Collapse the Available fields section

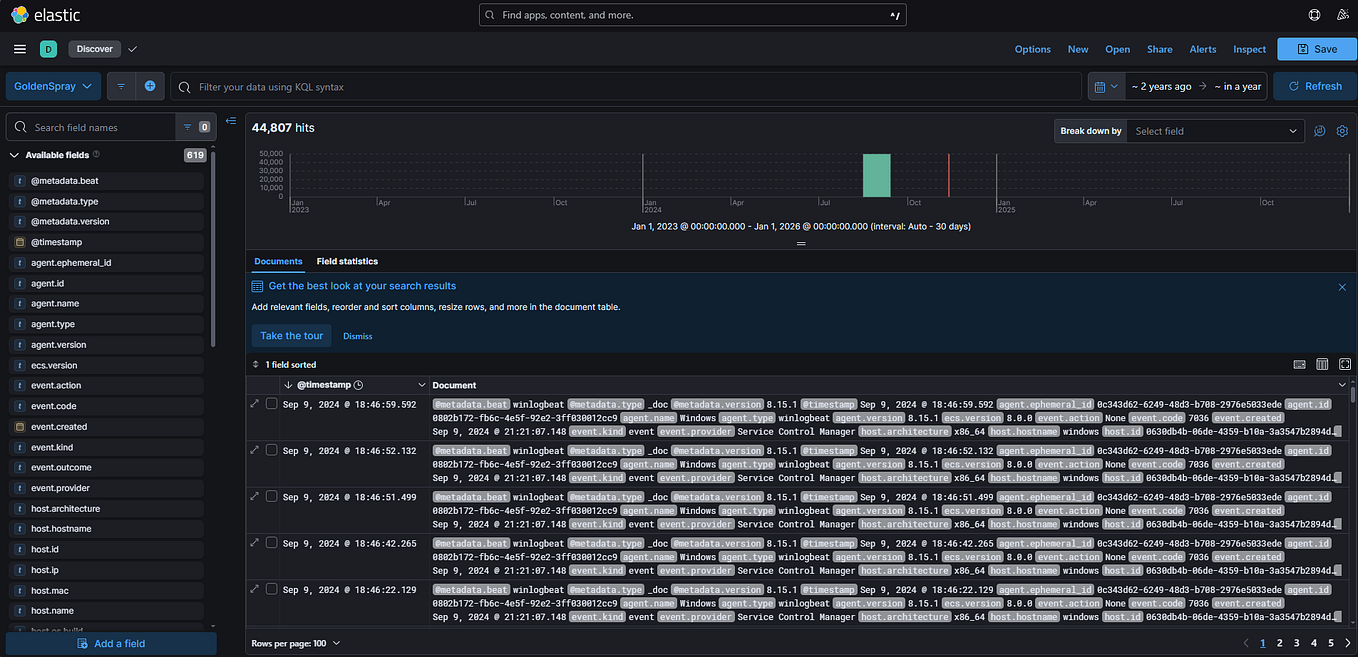[x=14, y=155]
